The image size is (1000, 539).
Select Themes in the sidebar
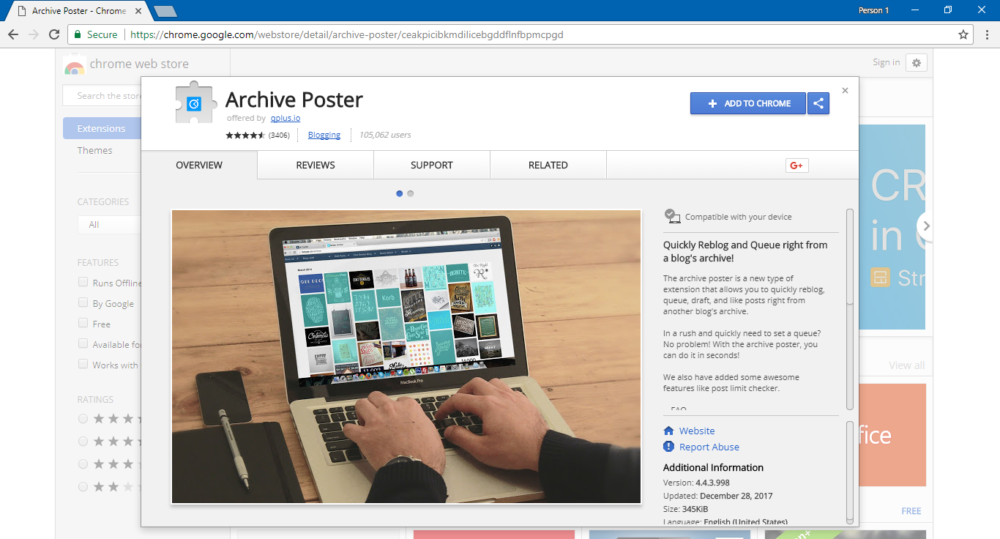(94, 151)
